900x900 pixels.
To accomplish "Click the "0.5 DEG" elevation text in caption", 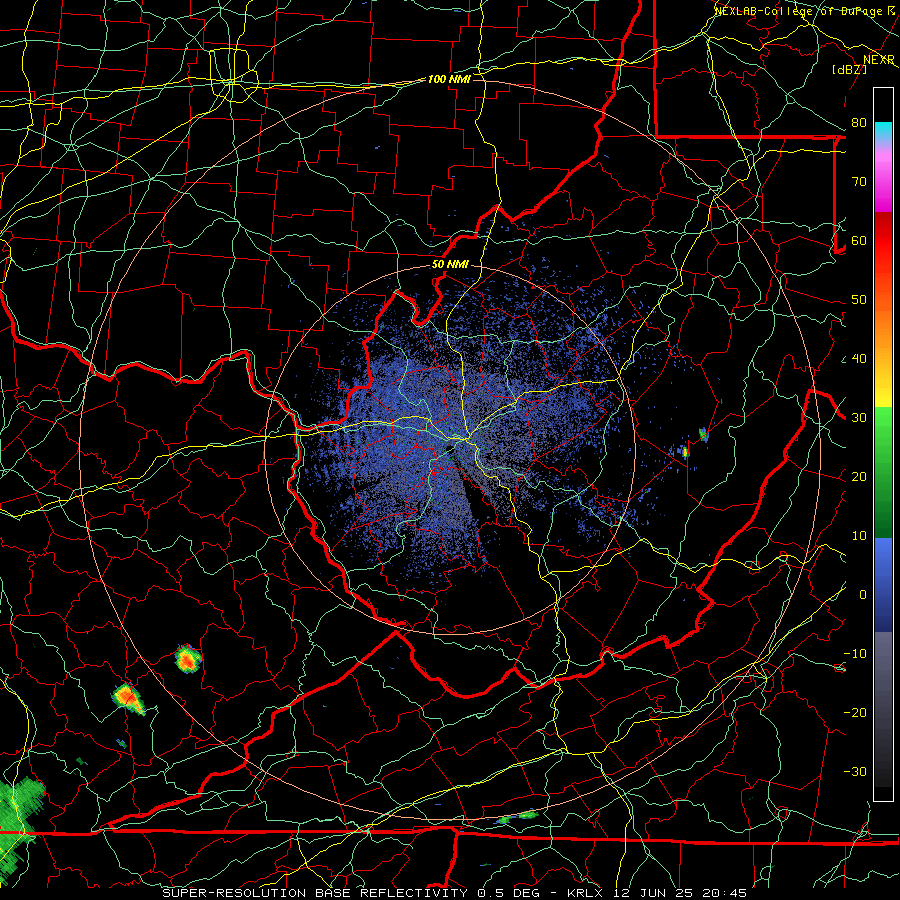I will (509, 893).
